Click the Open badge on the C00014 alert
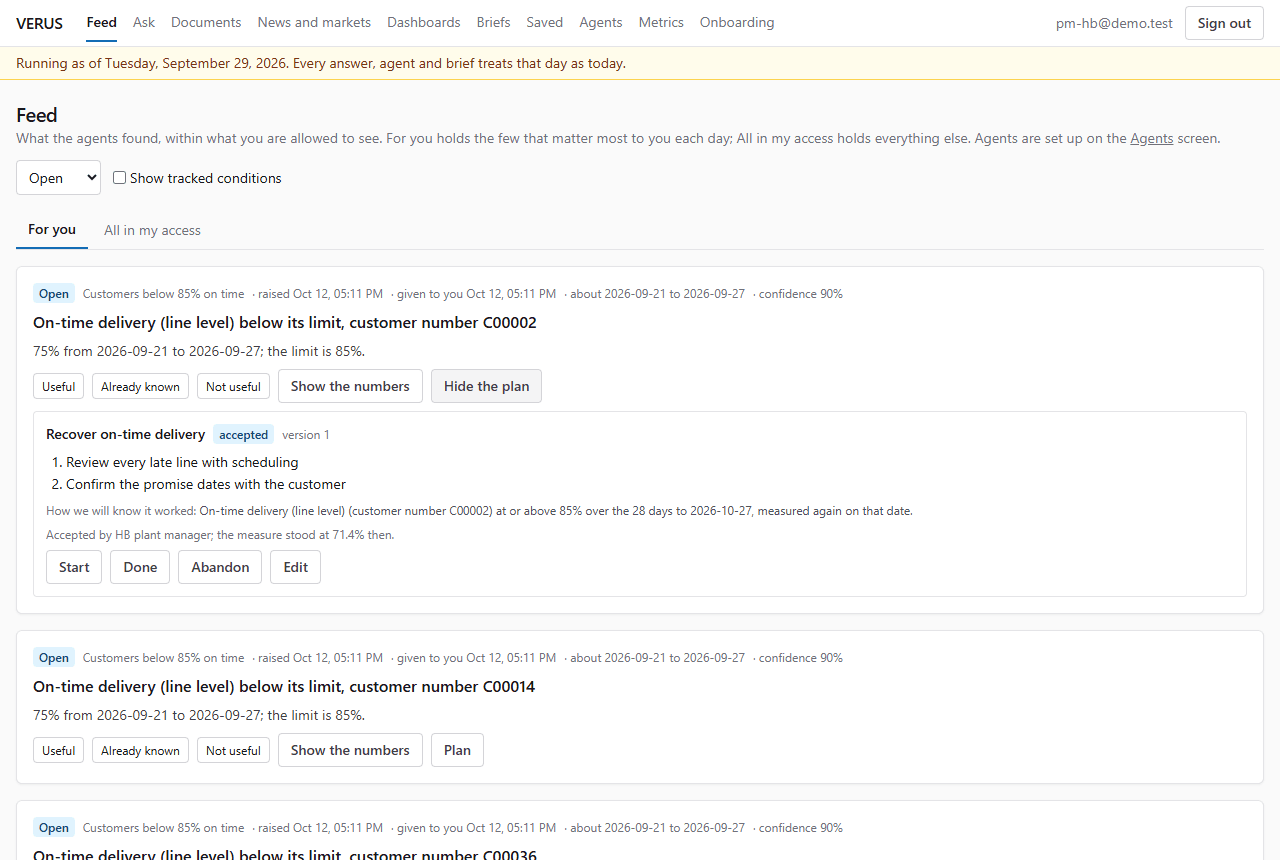Viewport: 1280px width, 860px height. click(54, 658)
